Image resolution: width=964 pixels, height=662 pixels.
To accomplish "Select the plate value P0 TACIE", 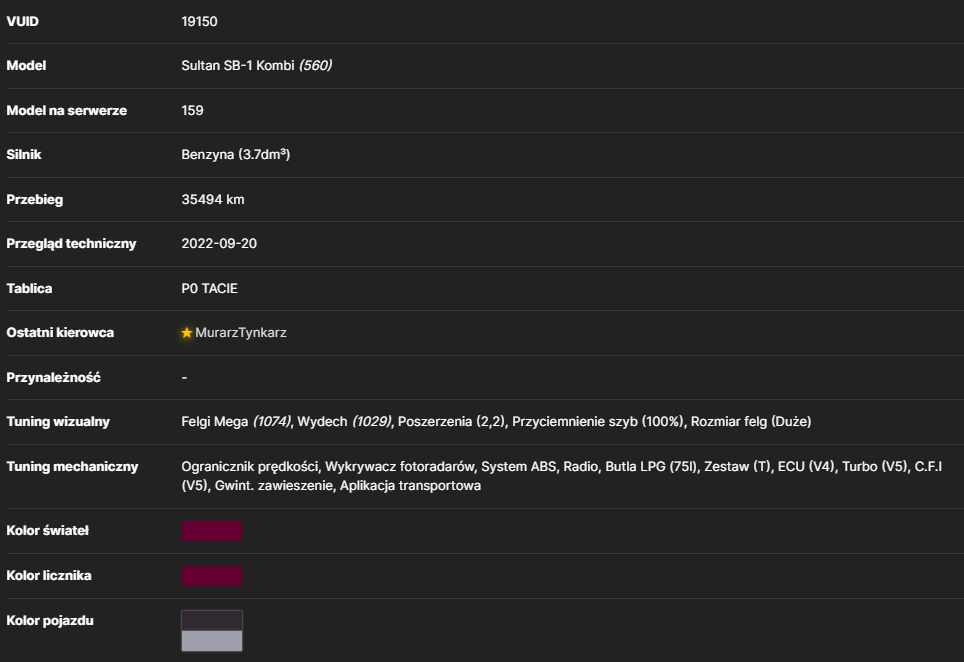I will click(x=209, y=288).
